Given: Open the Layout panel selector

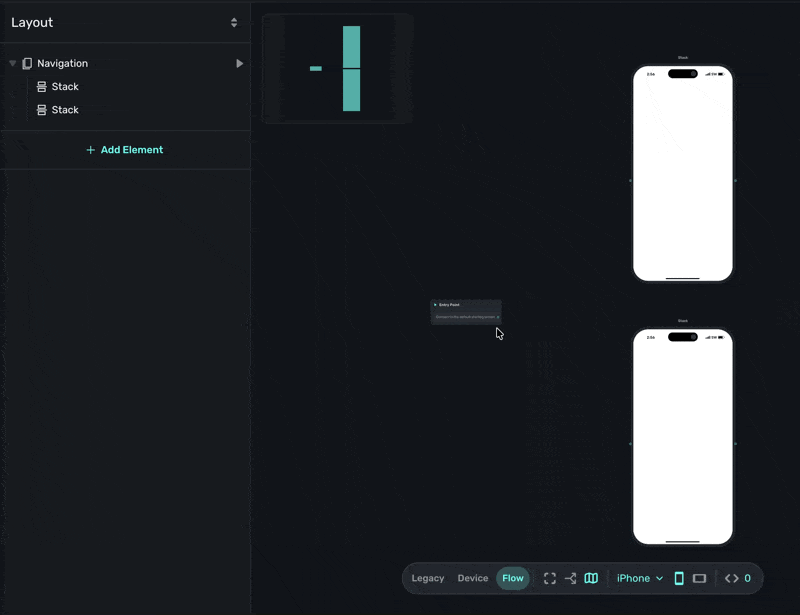Looking at the screenshot, I should pyautogui.click(x=234, y=22).
